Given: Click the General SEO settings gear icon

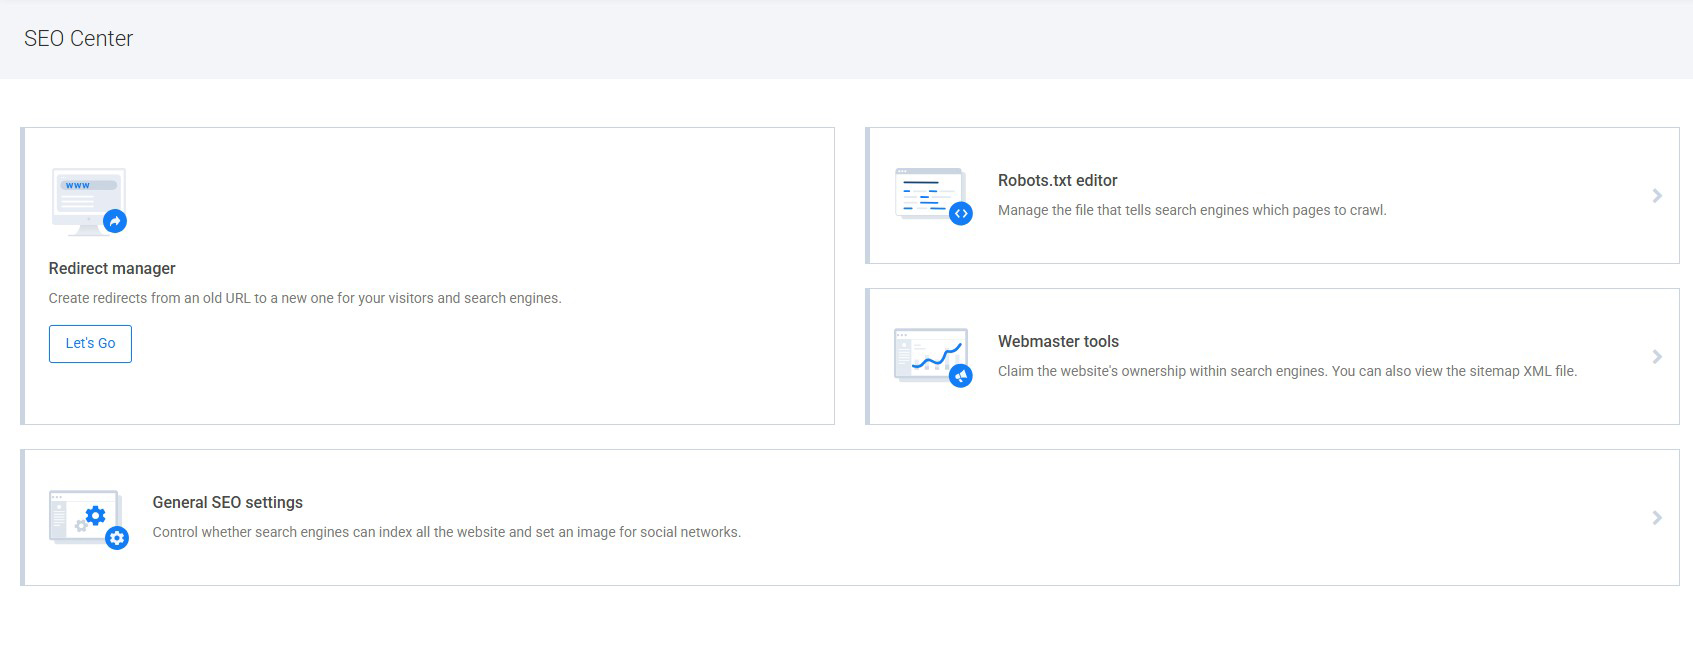Looking at the screenshot, I should (89, 518).
